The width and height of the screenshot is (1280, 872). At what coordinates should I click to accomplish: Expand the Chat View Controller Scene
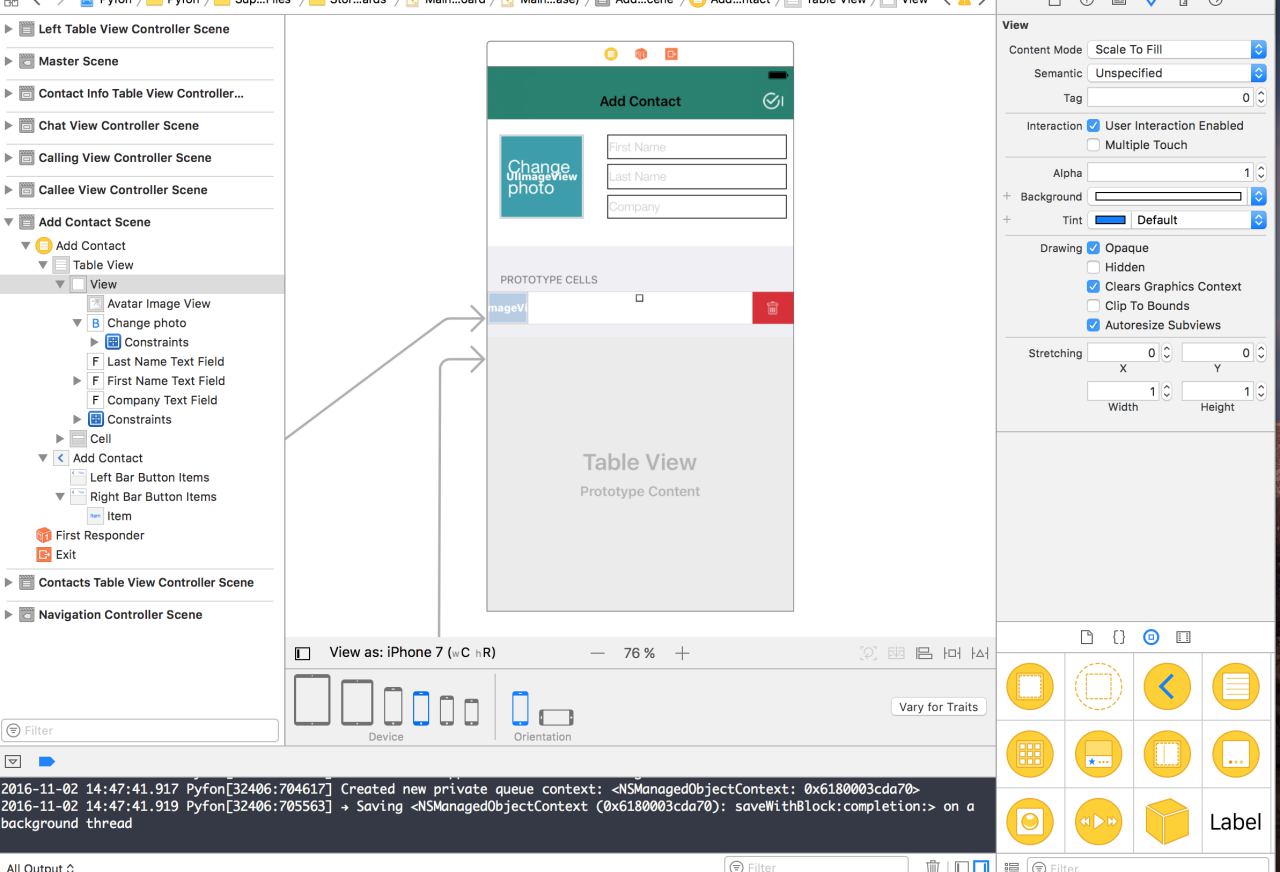tap(11, 125)
